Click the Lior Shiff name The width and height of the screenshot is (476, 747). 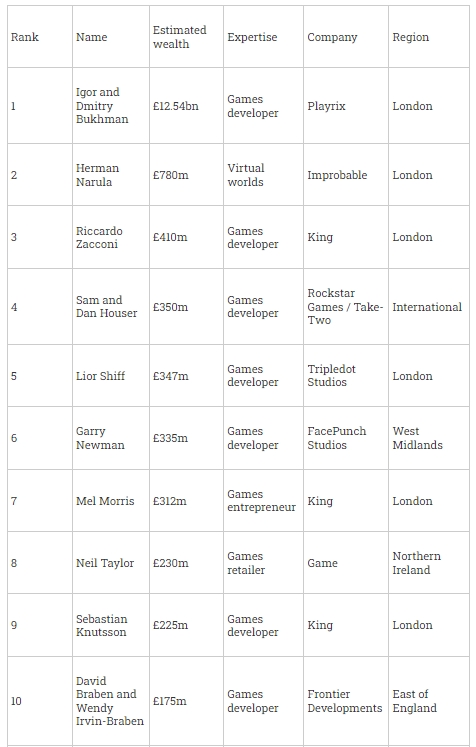pos(101,376)
